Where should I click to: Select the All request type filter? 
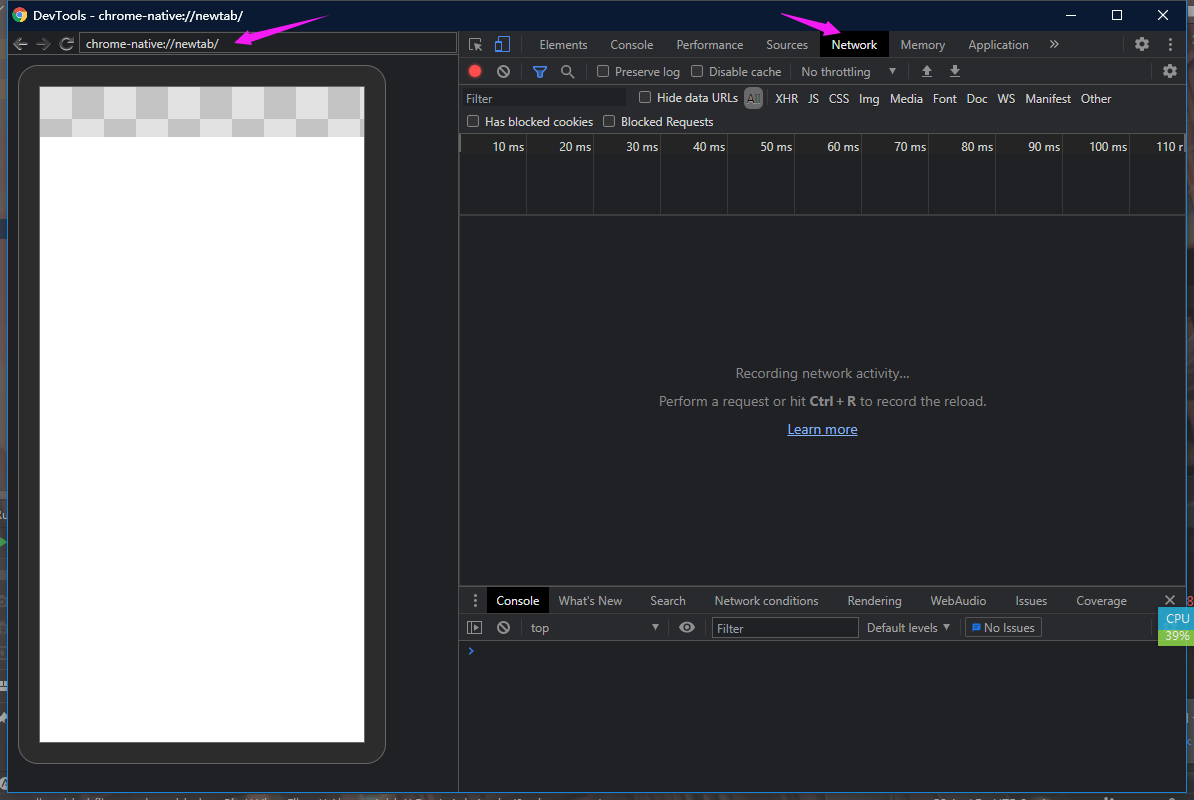point(753,98)
